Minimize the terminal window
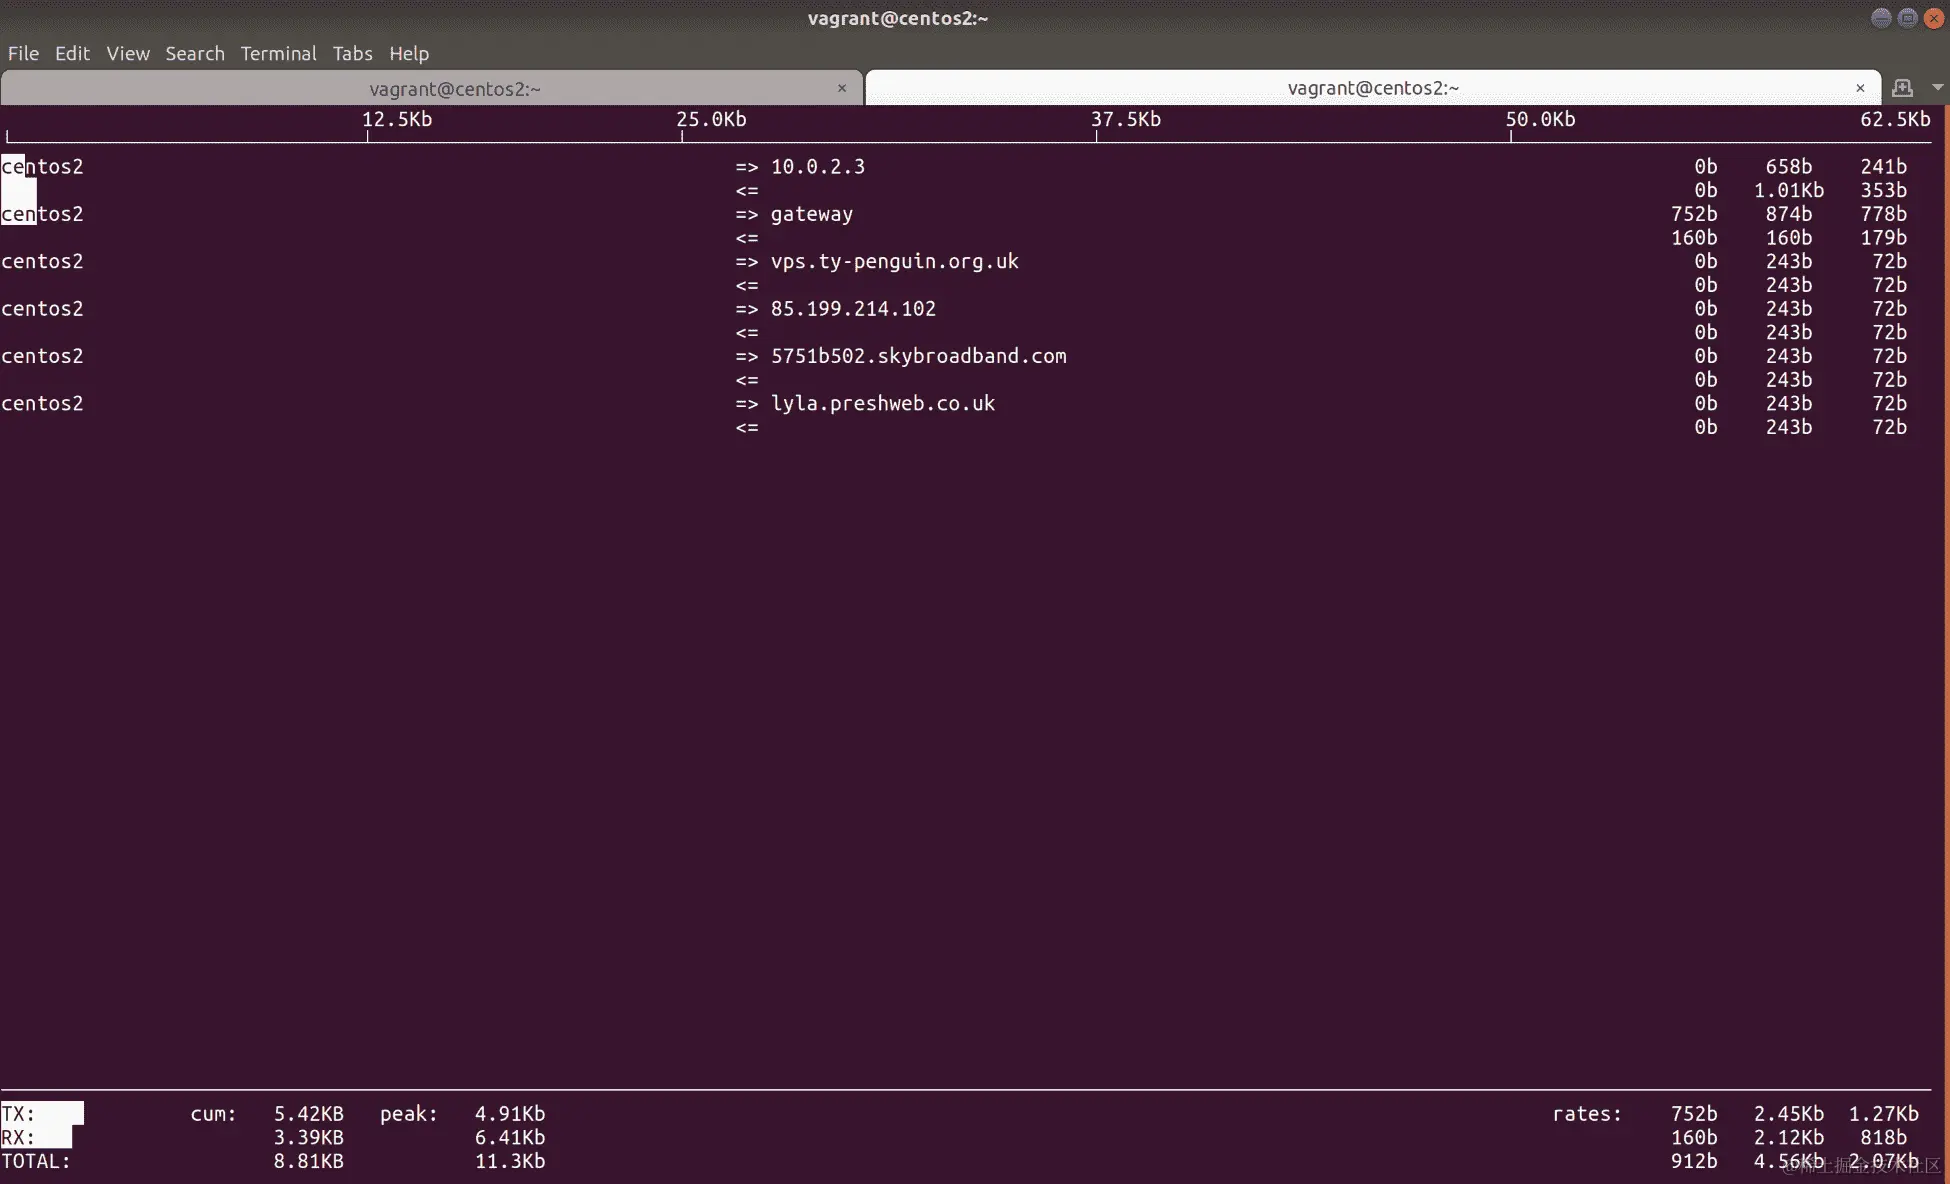 (x=1880, y=18)
